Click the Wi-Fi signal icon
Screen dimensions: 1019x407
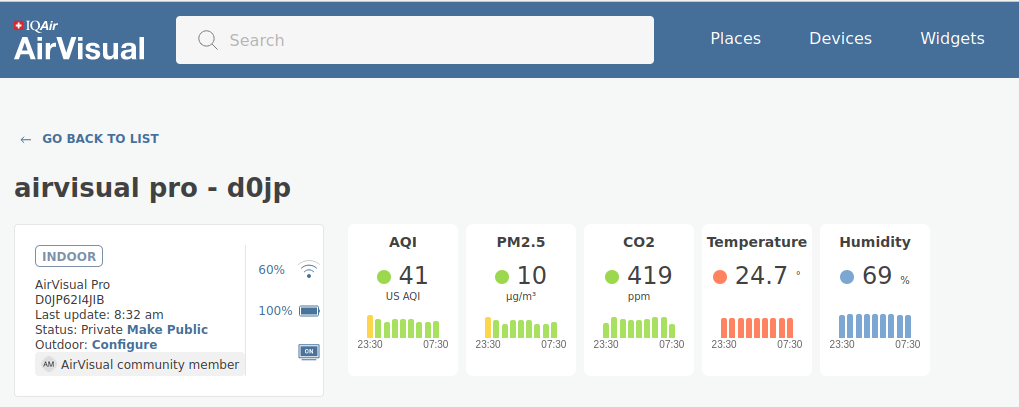(x=309, y=269)
